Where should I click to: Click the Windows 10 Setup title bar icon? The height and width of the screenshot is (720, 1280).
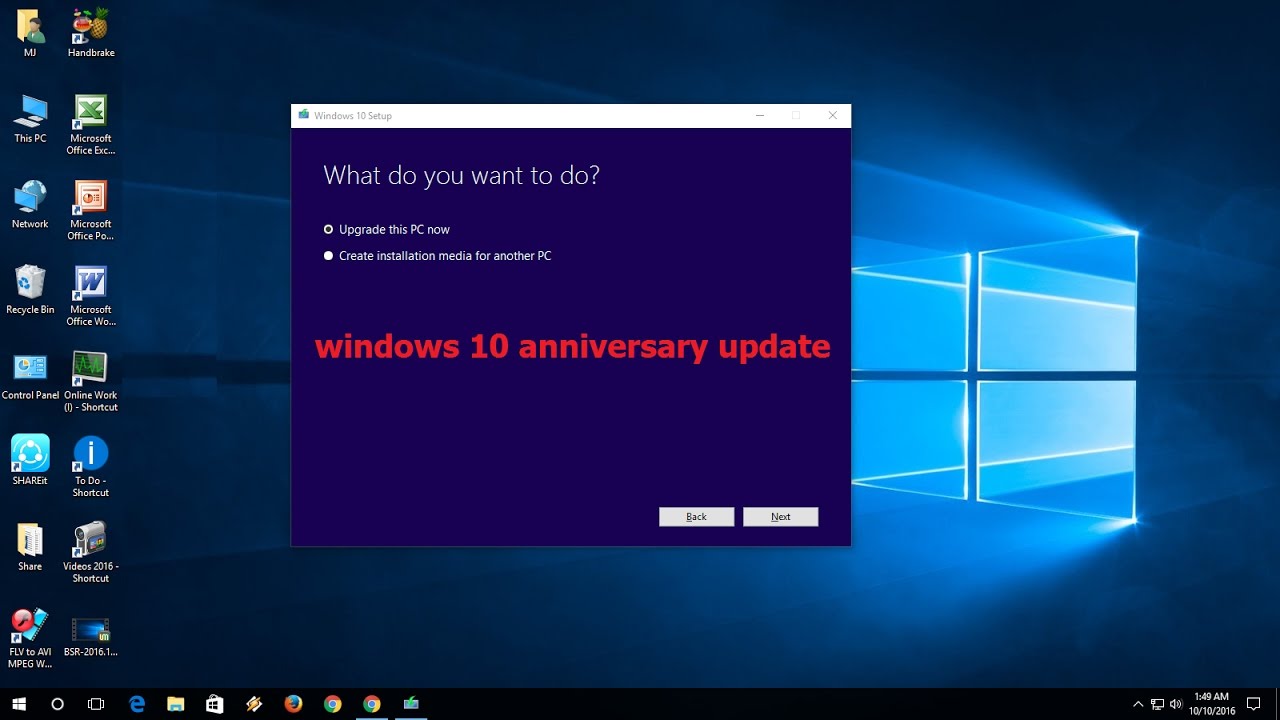[304, 115]
